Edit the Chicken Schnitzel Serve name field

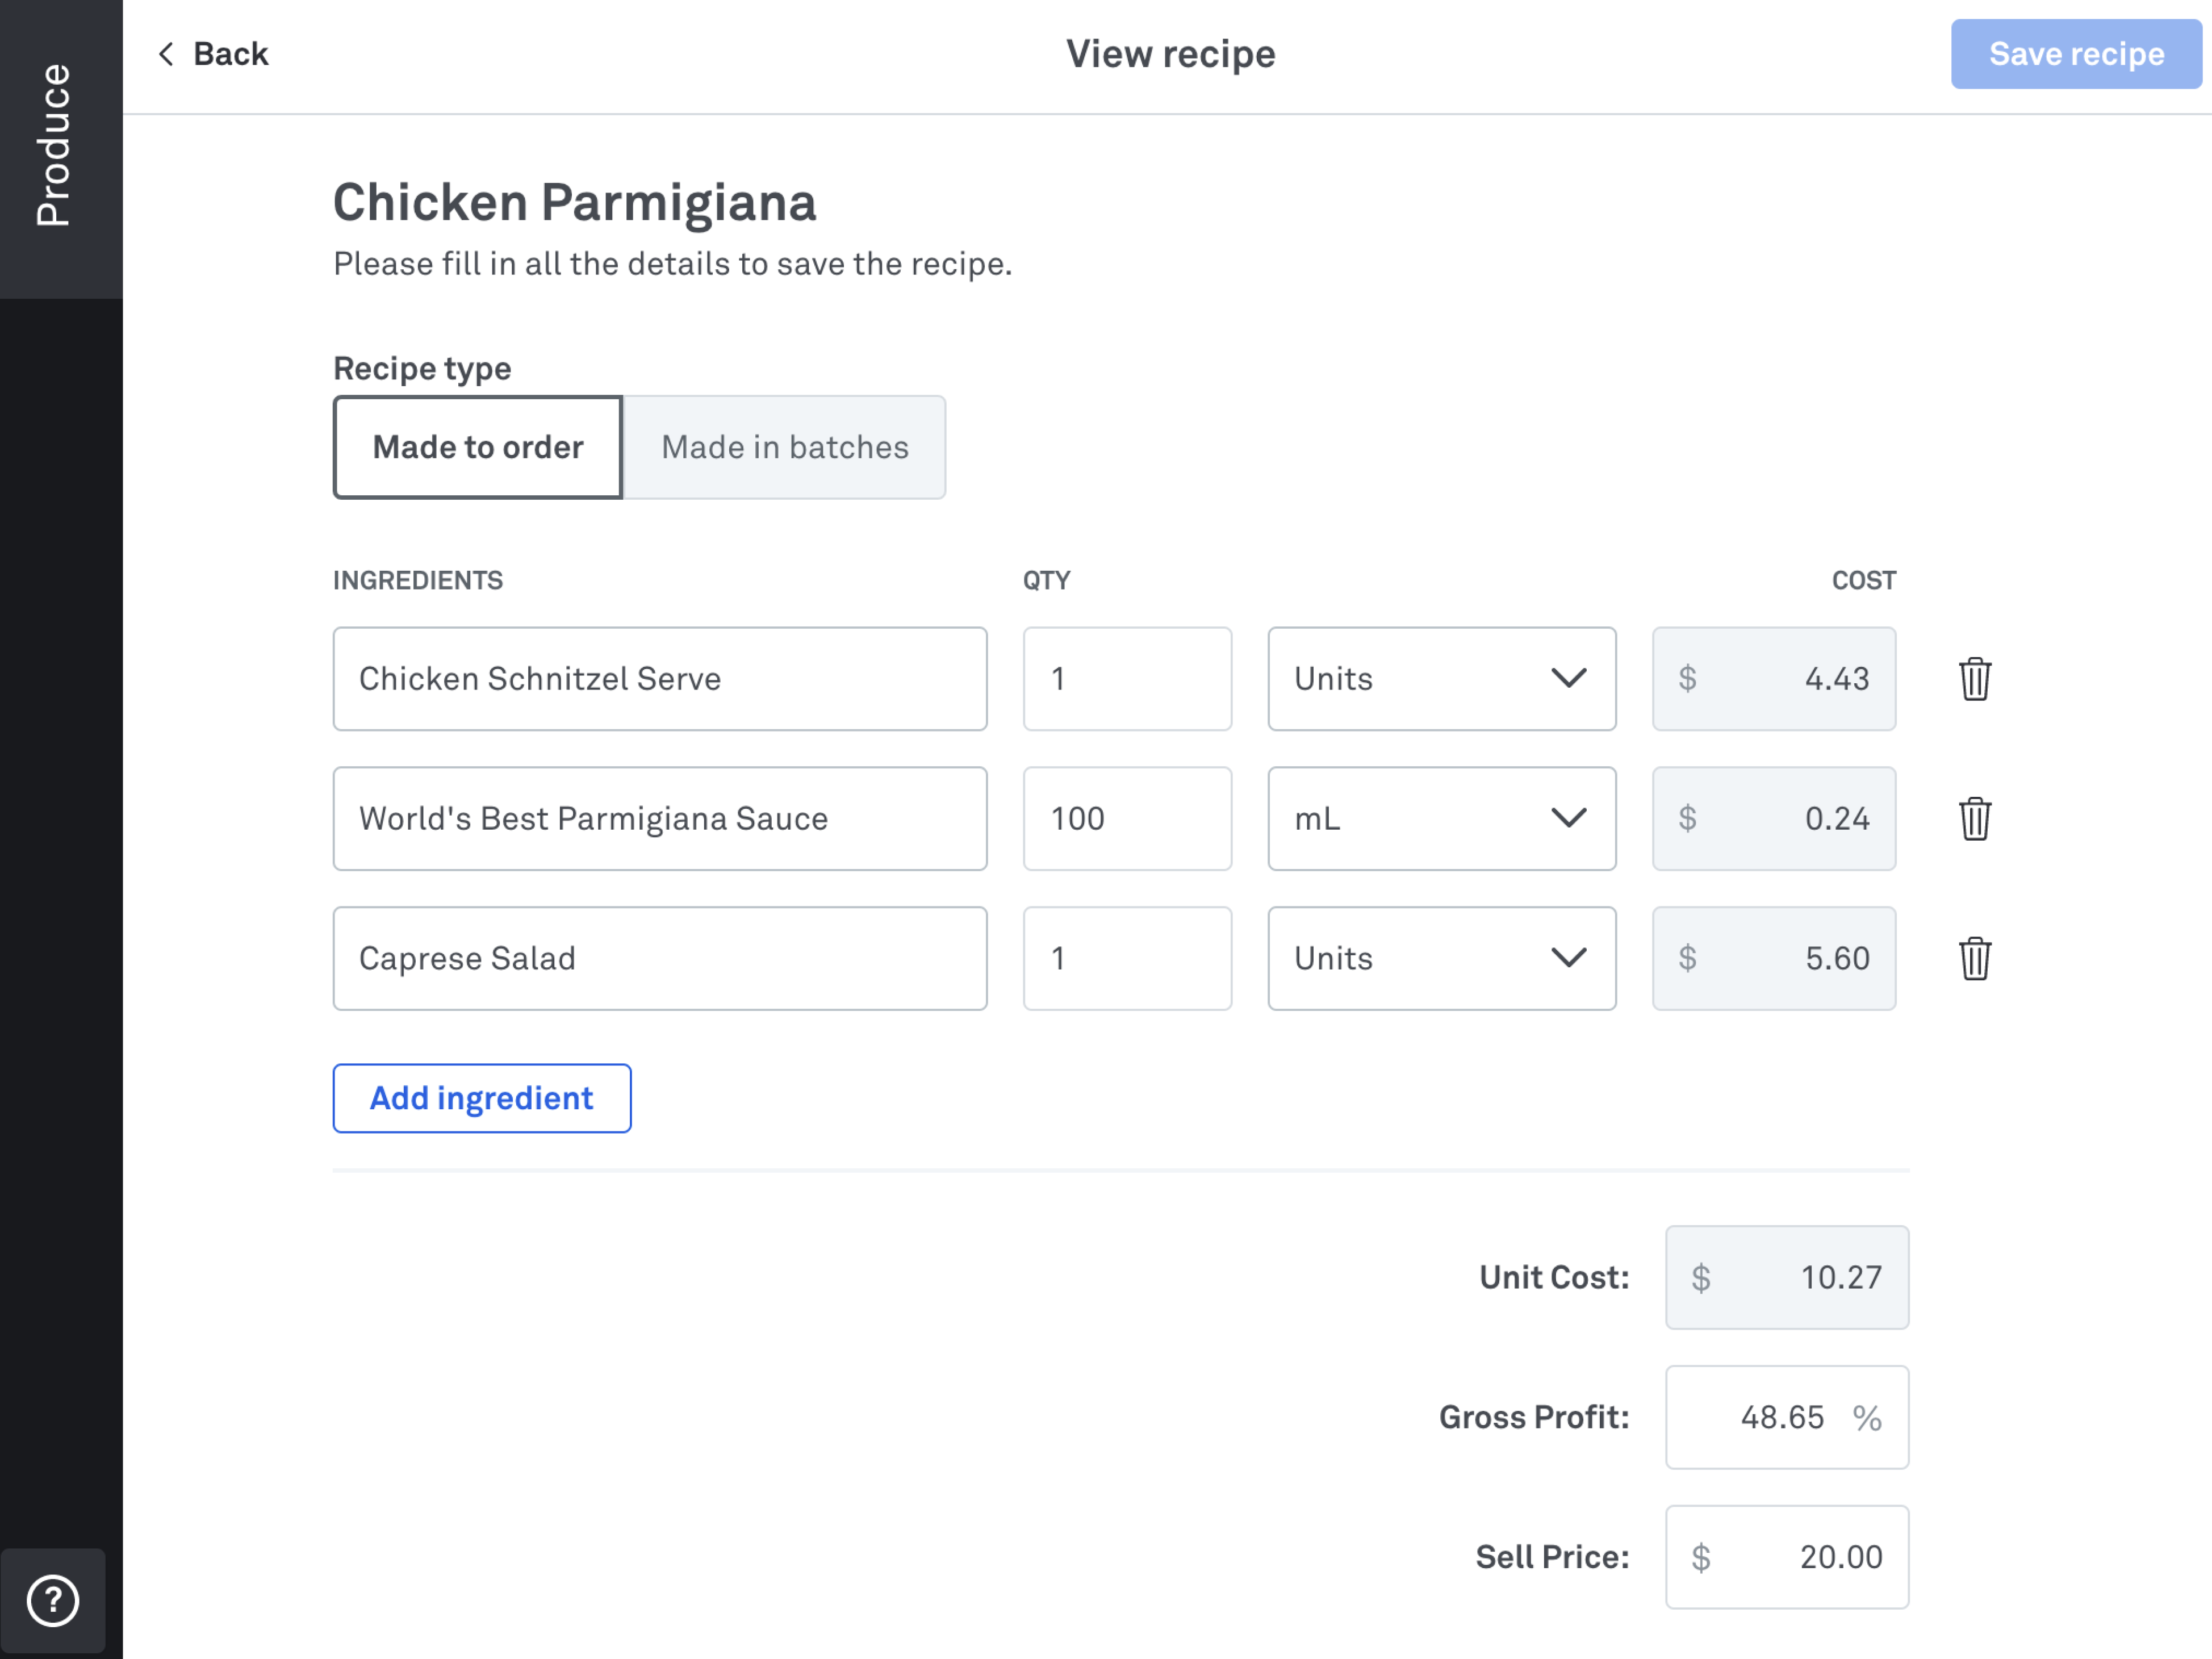tap(660, 679)
